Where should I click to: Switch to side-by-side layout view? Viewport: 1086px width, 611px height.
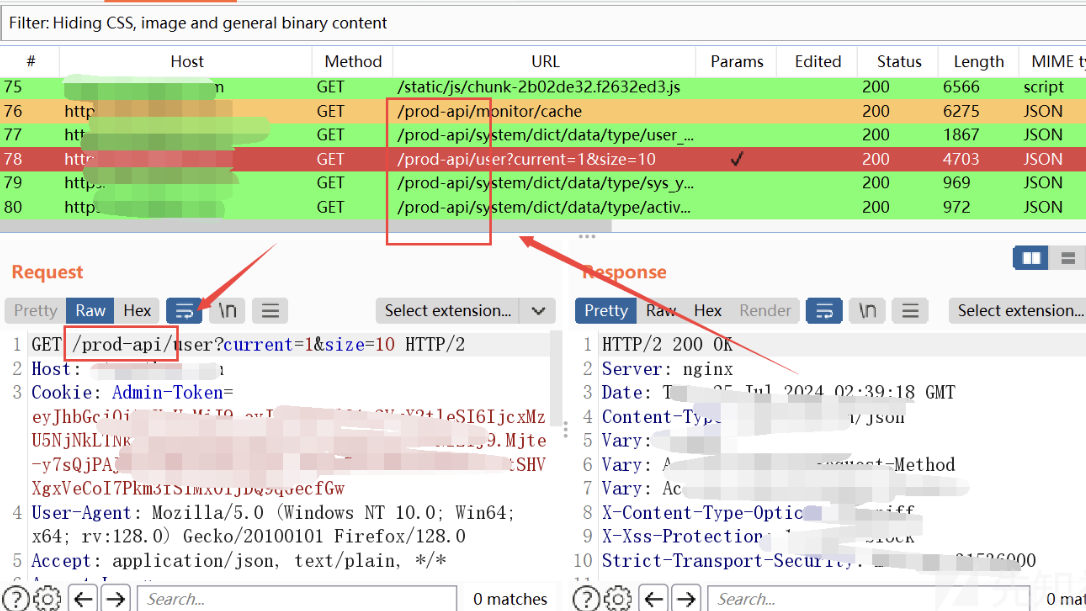tap(1031, 258)
